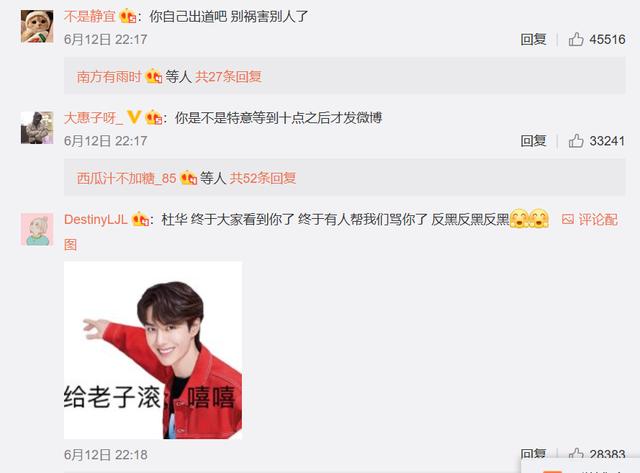Click the crown badge next to 不是静宜
Screen dimensions: 640x473
(127, 16)
